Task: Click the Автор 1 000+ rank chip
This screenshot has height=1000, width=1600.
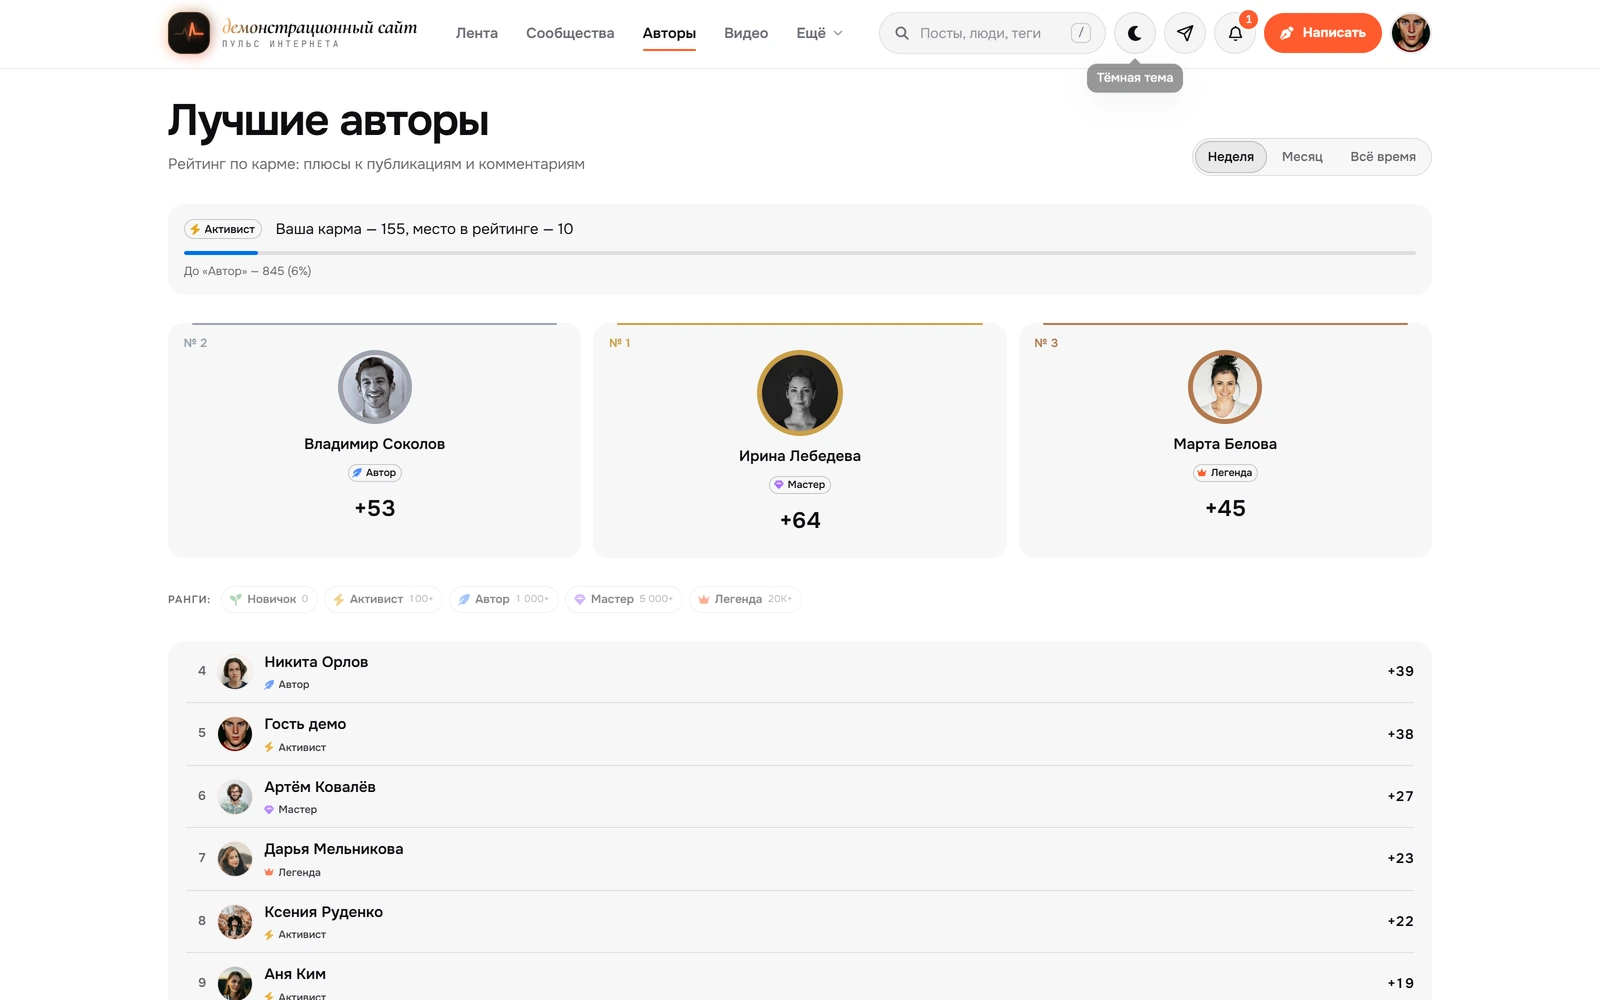Action: coord(504,599)
